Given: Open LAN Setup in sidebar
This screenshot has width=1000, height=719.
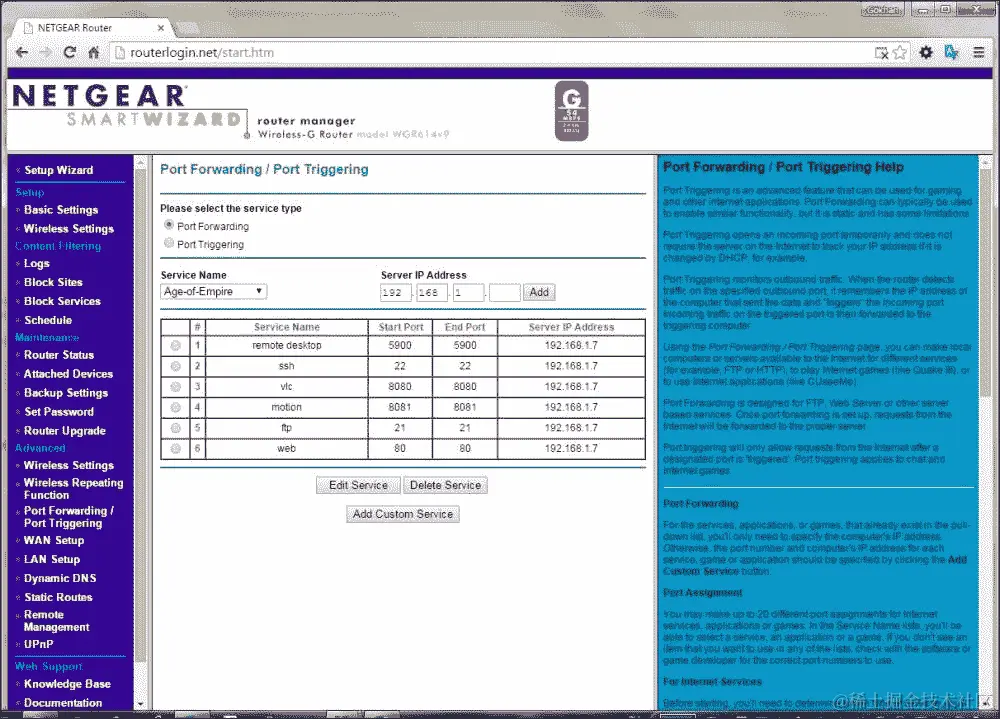Looking at the screenshot, I should 52,560.
